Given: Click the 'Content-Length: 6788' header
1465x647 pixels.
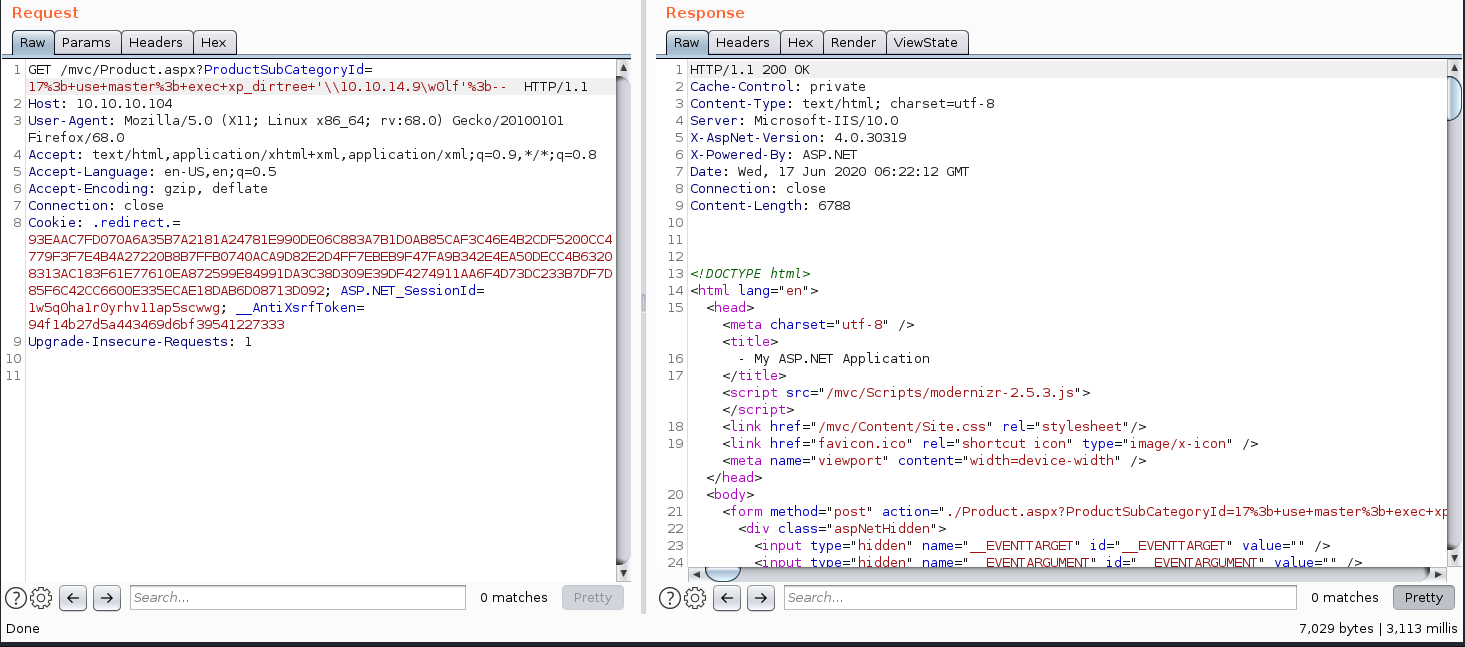Looking at the screenshot, I should click(x=770, y=206).
